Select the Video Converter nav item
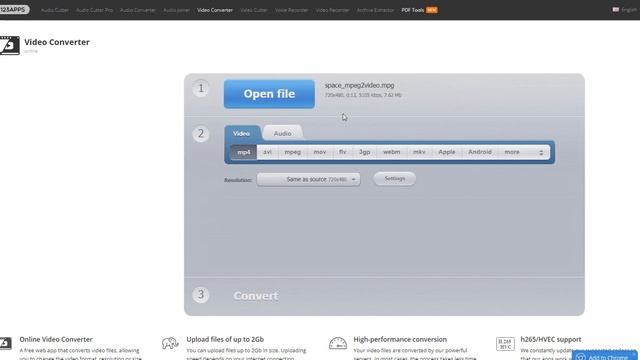The image size is (640, 360). pyautogui.click(x=215, y=10)
